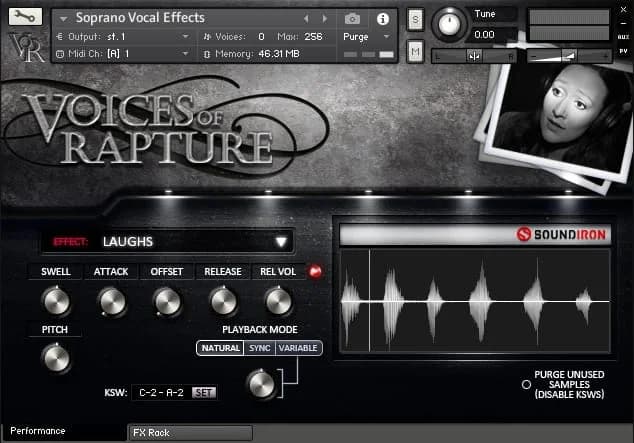634x443 pixels.
Task: Click the Soprano Vocal Effects title
Action: pos(140,18)
